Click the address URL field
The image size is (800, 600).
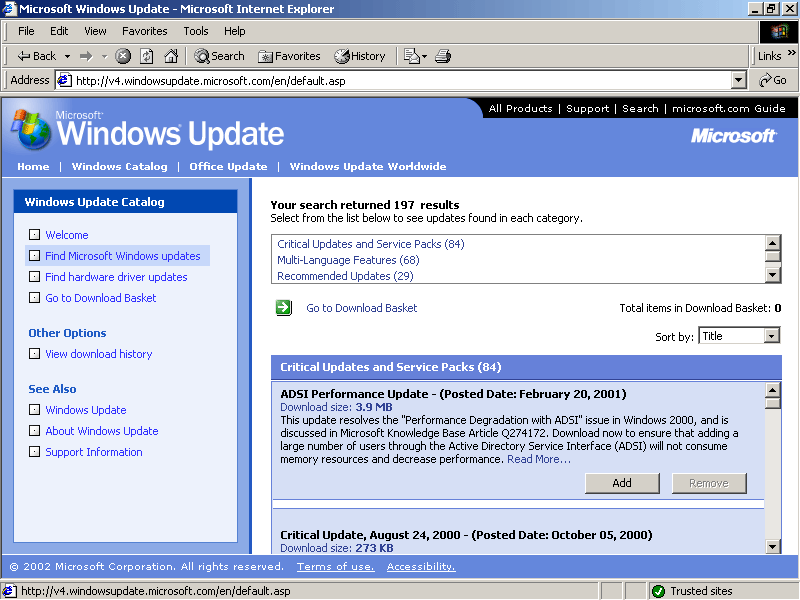400,80
